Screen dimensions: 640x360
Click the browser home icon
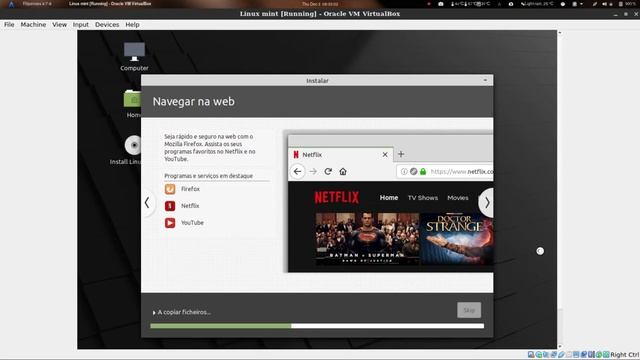pyautogui.click(x=343, y=171)
